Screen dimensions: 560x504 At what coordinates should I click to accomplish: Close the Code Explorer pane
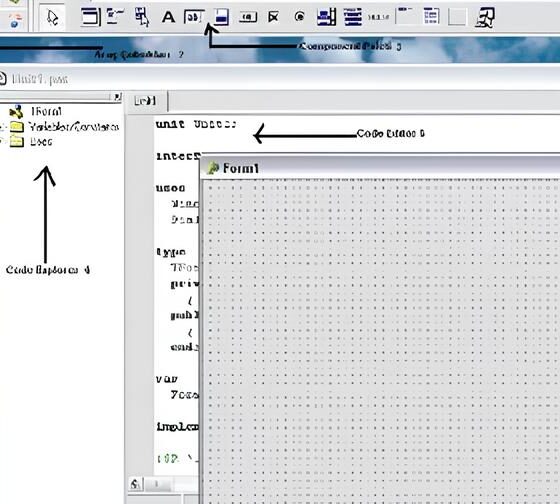[x=117, y=96]
